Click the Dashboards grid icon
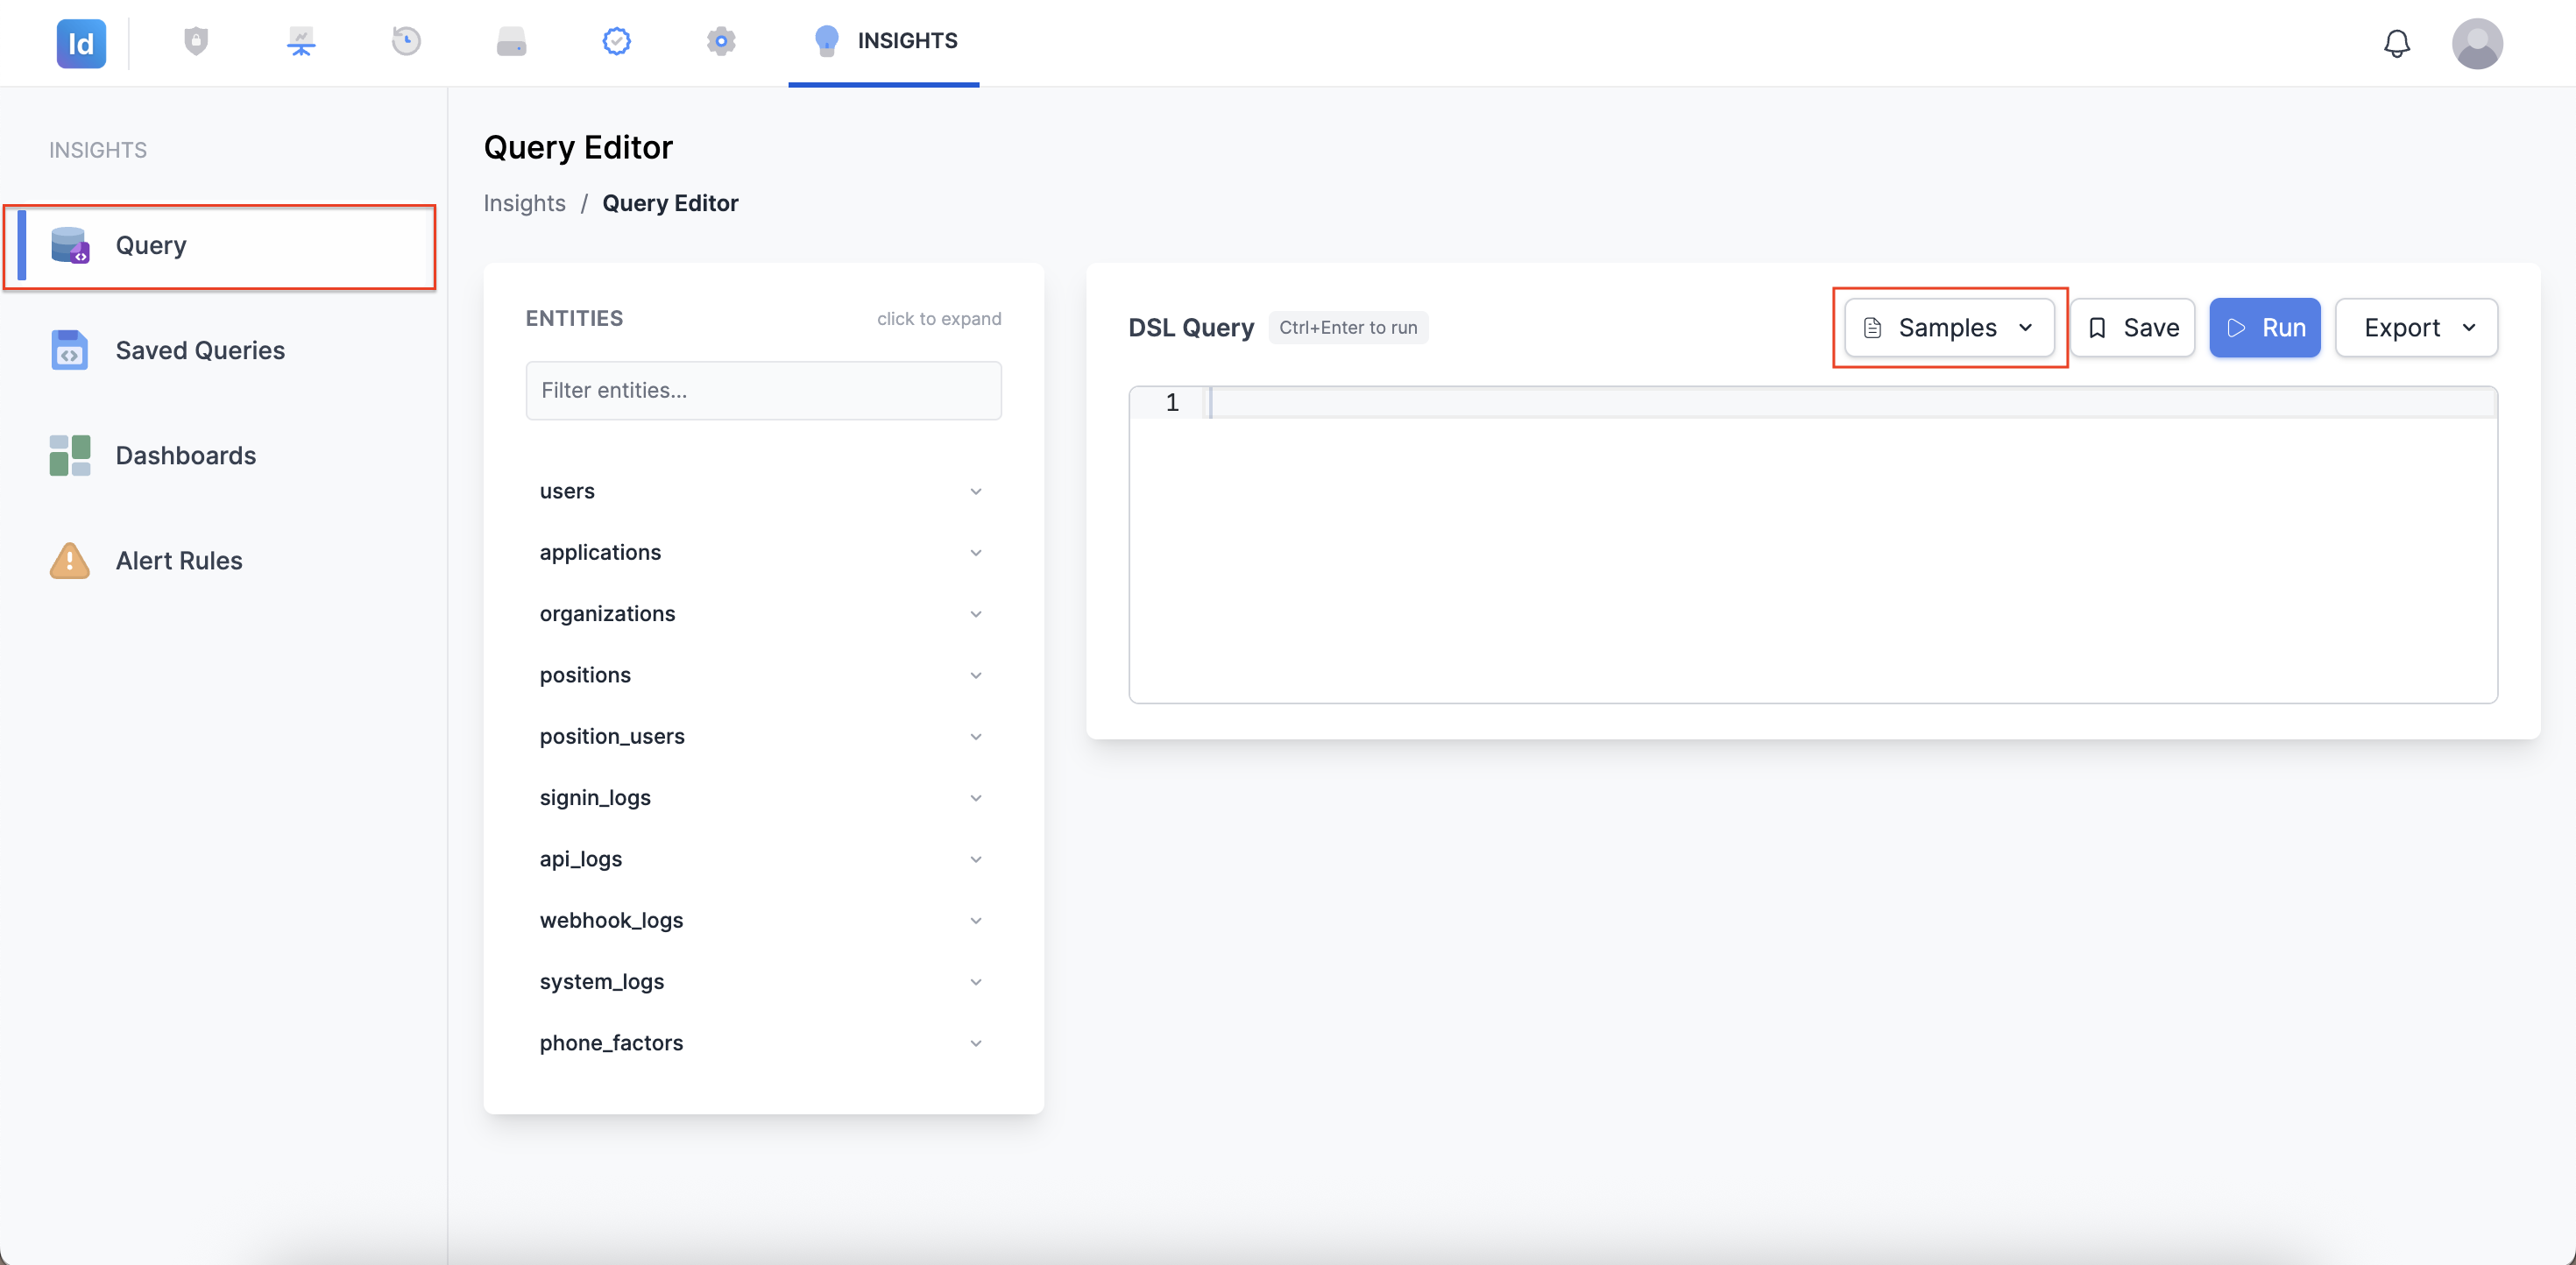 (x=70, y=455)
